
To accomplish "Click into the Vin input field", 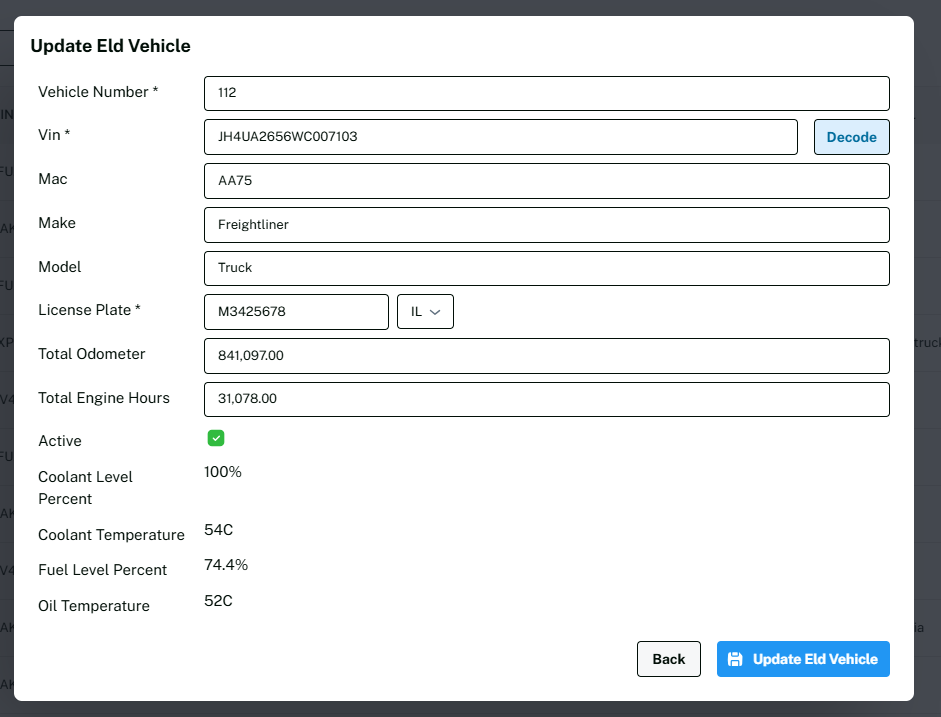I will (x=500, y=137).
